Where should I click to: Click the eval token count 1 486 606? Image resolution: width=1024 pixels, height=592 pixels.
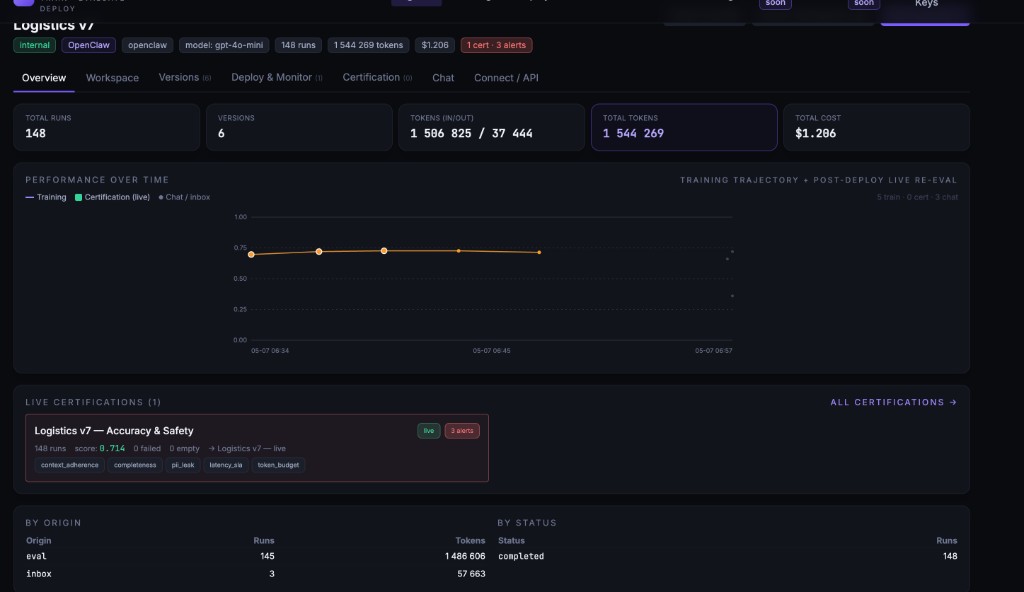[x=465, y=556]
